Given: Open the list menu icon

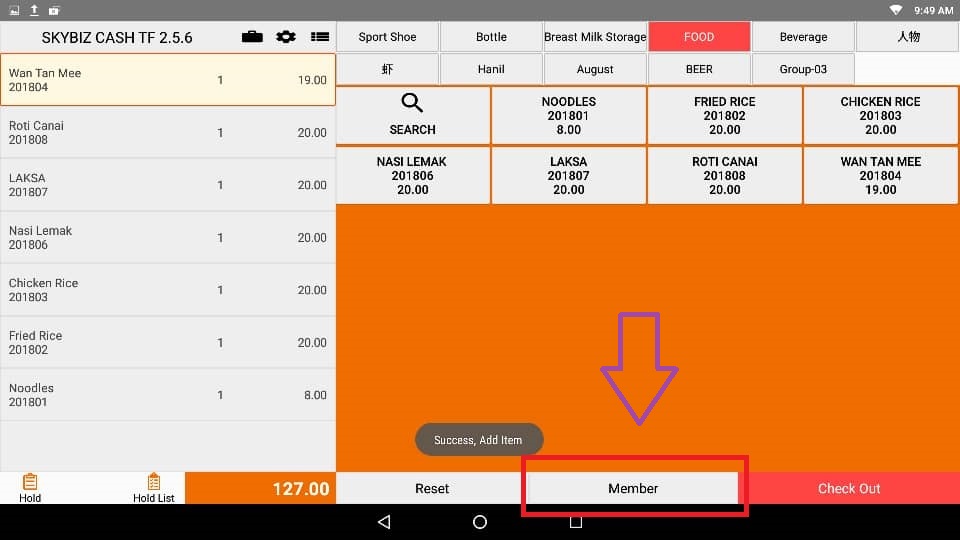Looking at the screenshot, I should 319,37.
